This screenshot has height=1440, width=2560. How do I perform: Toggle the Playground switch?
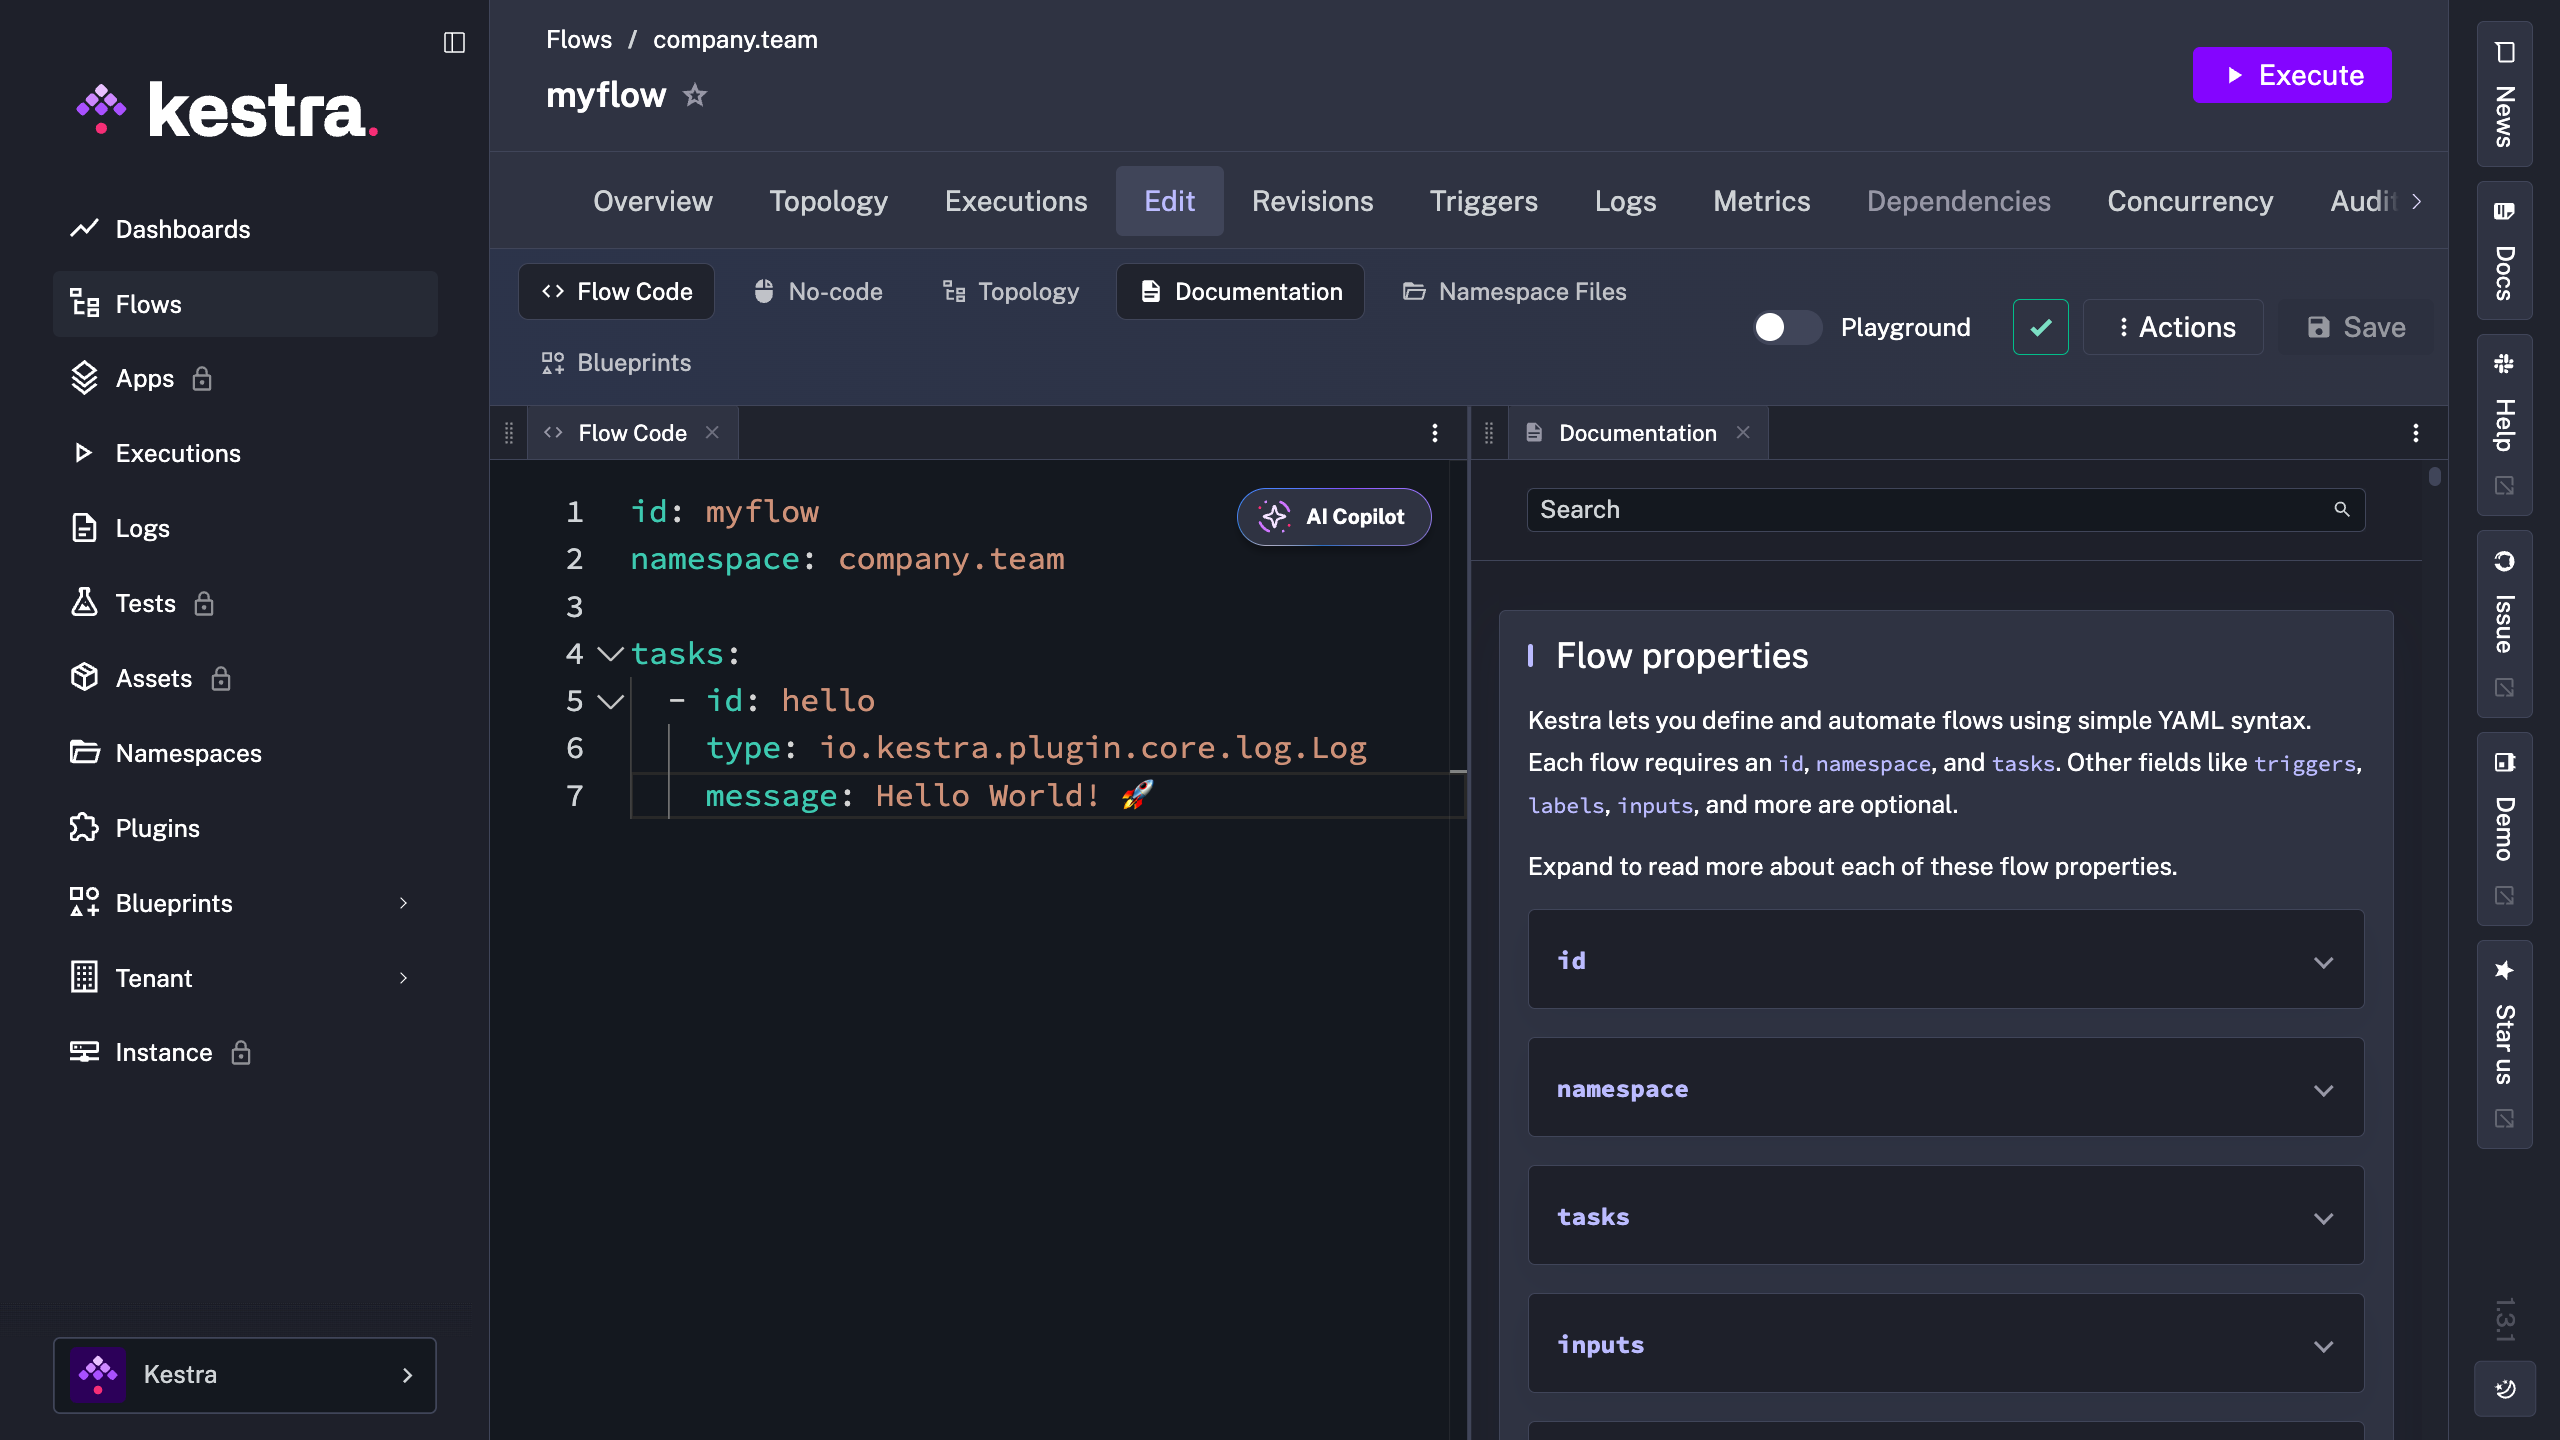point(1786,327)
